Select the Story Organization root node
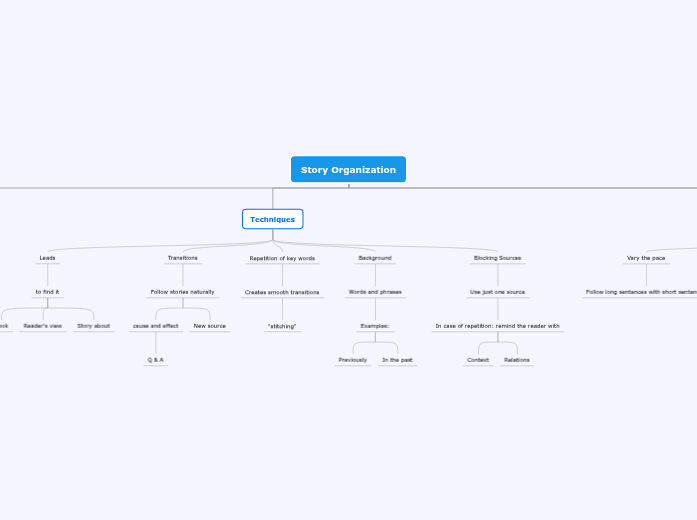The height and width of the screenshot is (520, 697). 348,170
